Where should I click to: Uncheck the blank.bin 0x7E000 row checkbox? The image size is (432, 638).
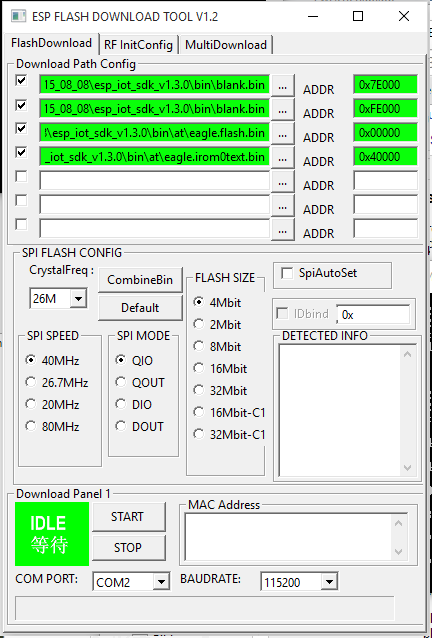21,80
